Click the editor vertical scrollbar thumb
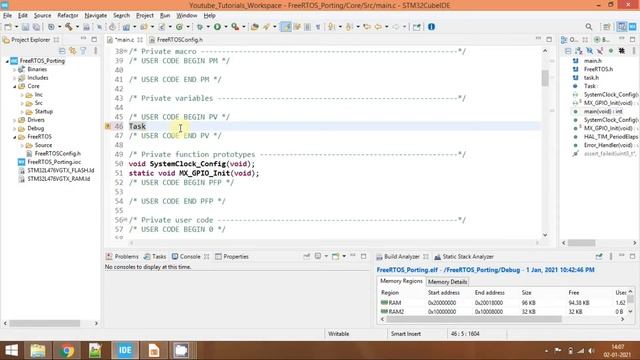This screenshot has height=360, width=640. tap(545, 78)
